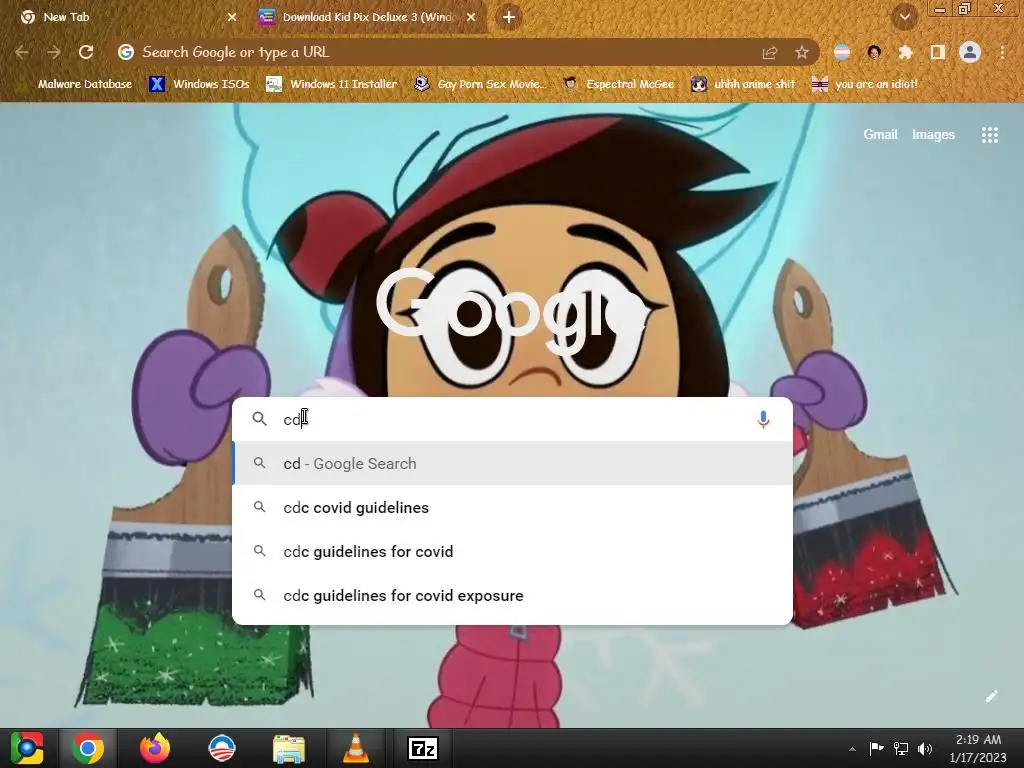
Task: Toggle the side panel icon
Action: point(937,52)
